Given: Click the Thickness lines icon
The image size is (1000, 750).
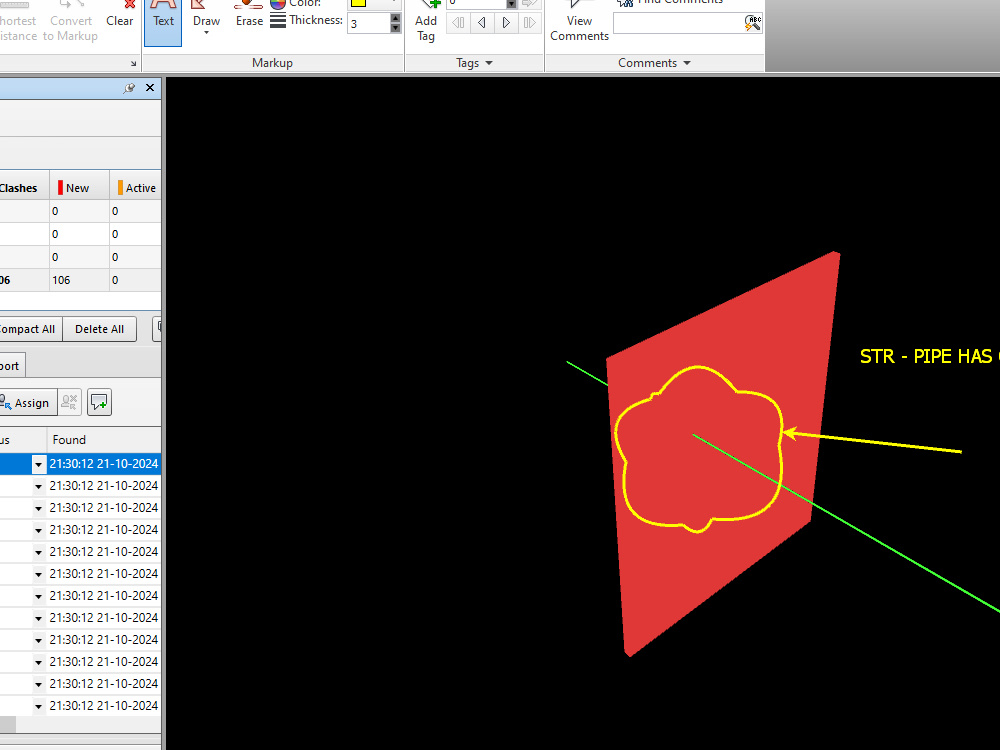Looking at the screenshot, I should pos(277,20).
